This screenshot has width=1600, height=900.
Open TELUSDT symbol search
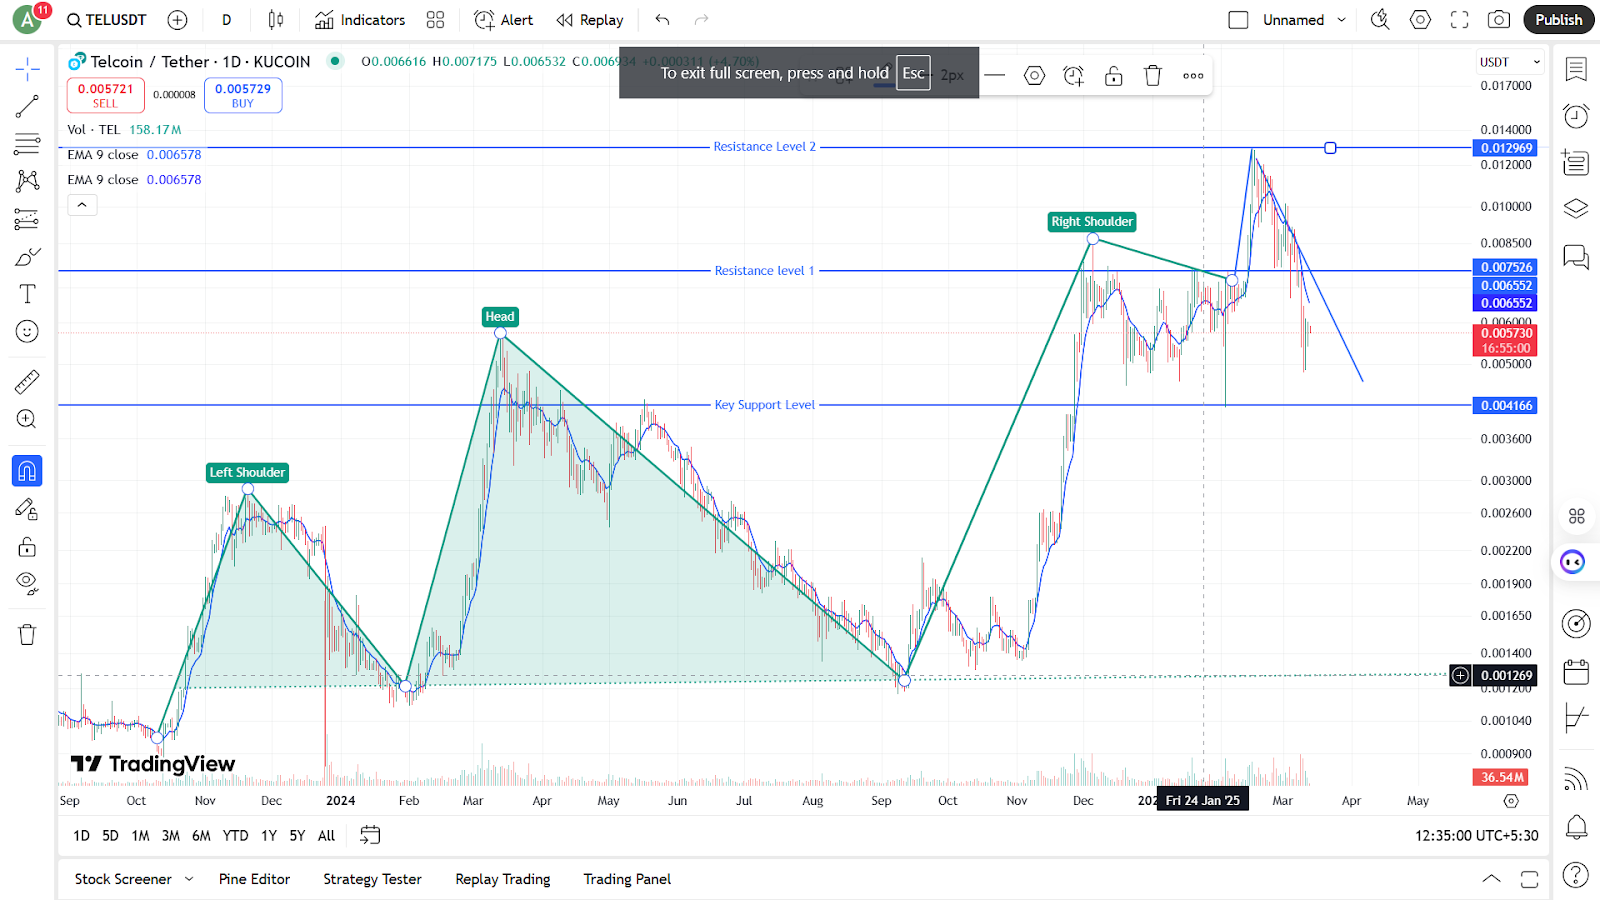pos(107,20)
